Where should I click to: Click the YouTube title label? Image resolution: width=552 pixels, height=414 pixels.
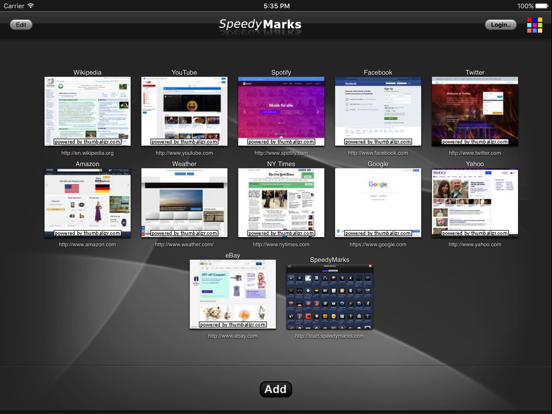click(184, 73)
